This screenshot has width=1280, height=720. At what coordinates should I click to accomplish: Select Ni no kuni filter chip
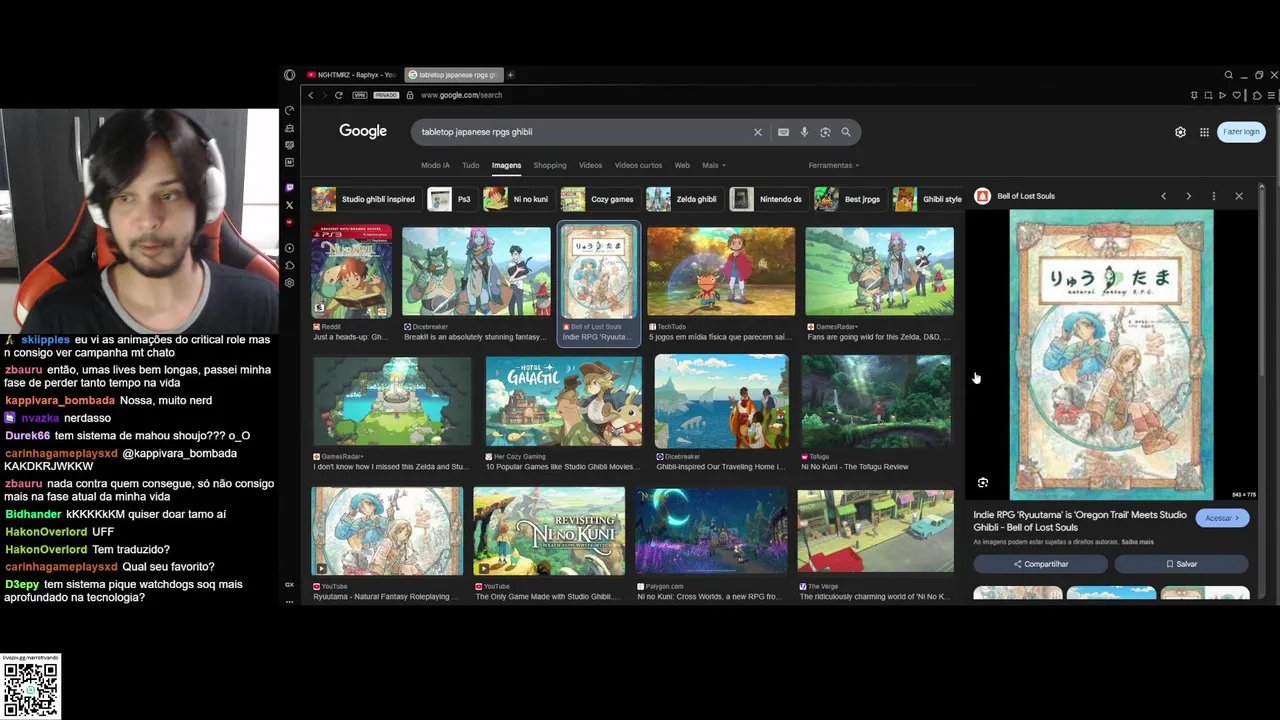(518, 199)
